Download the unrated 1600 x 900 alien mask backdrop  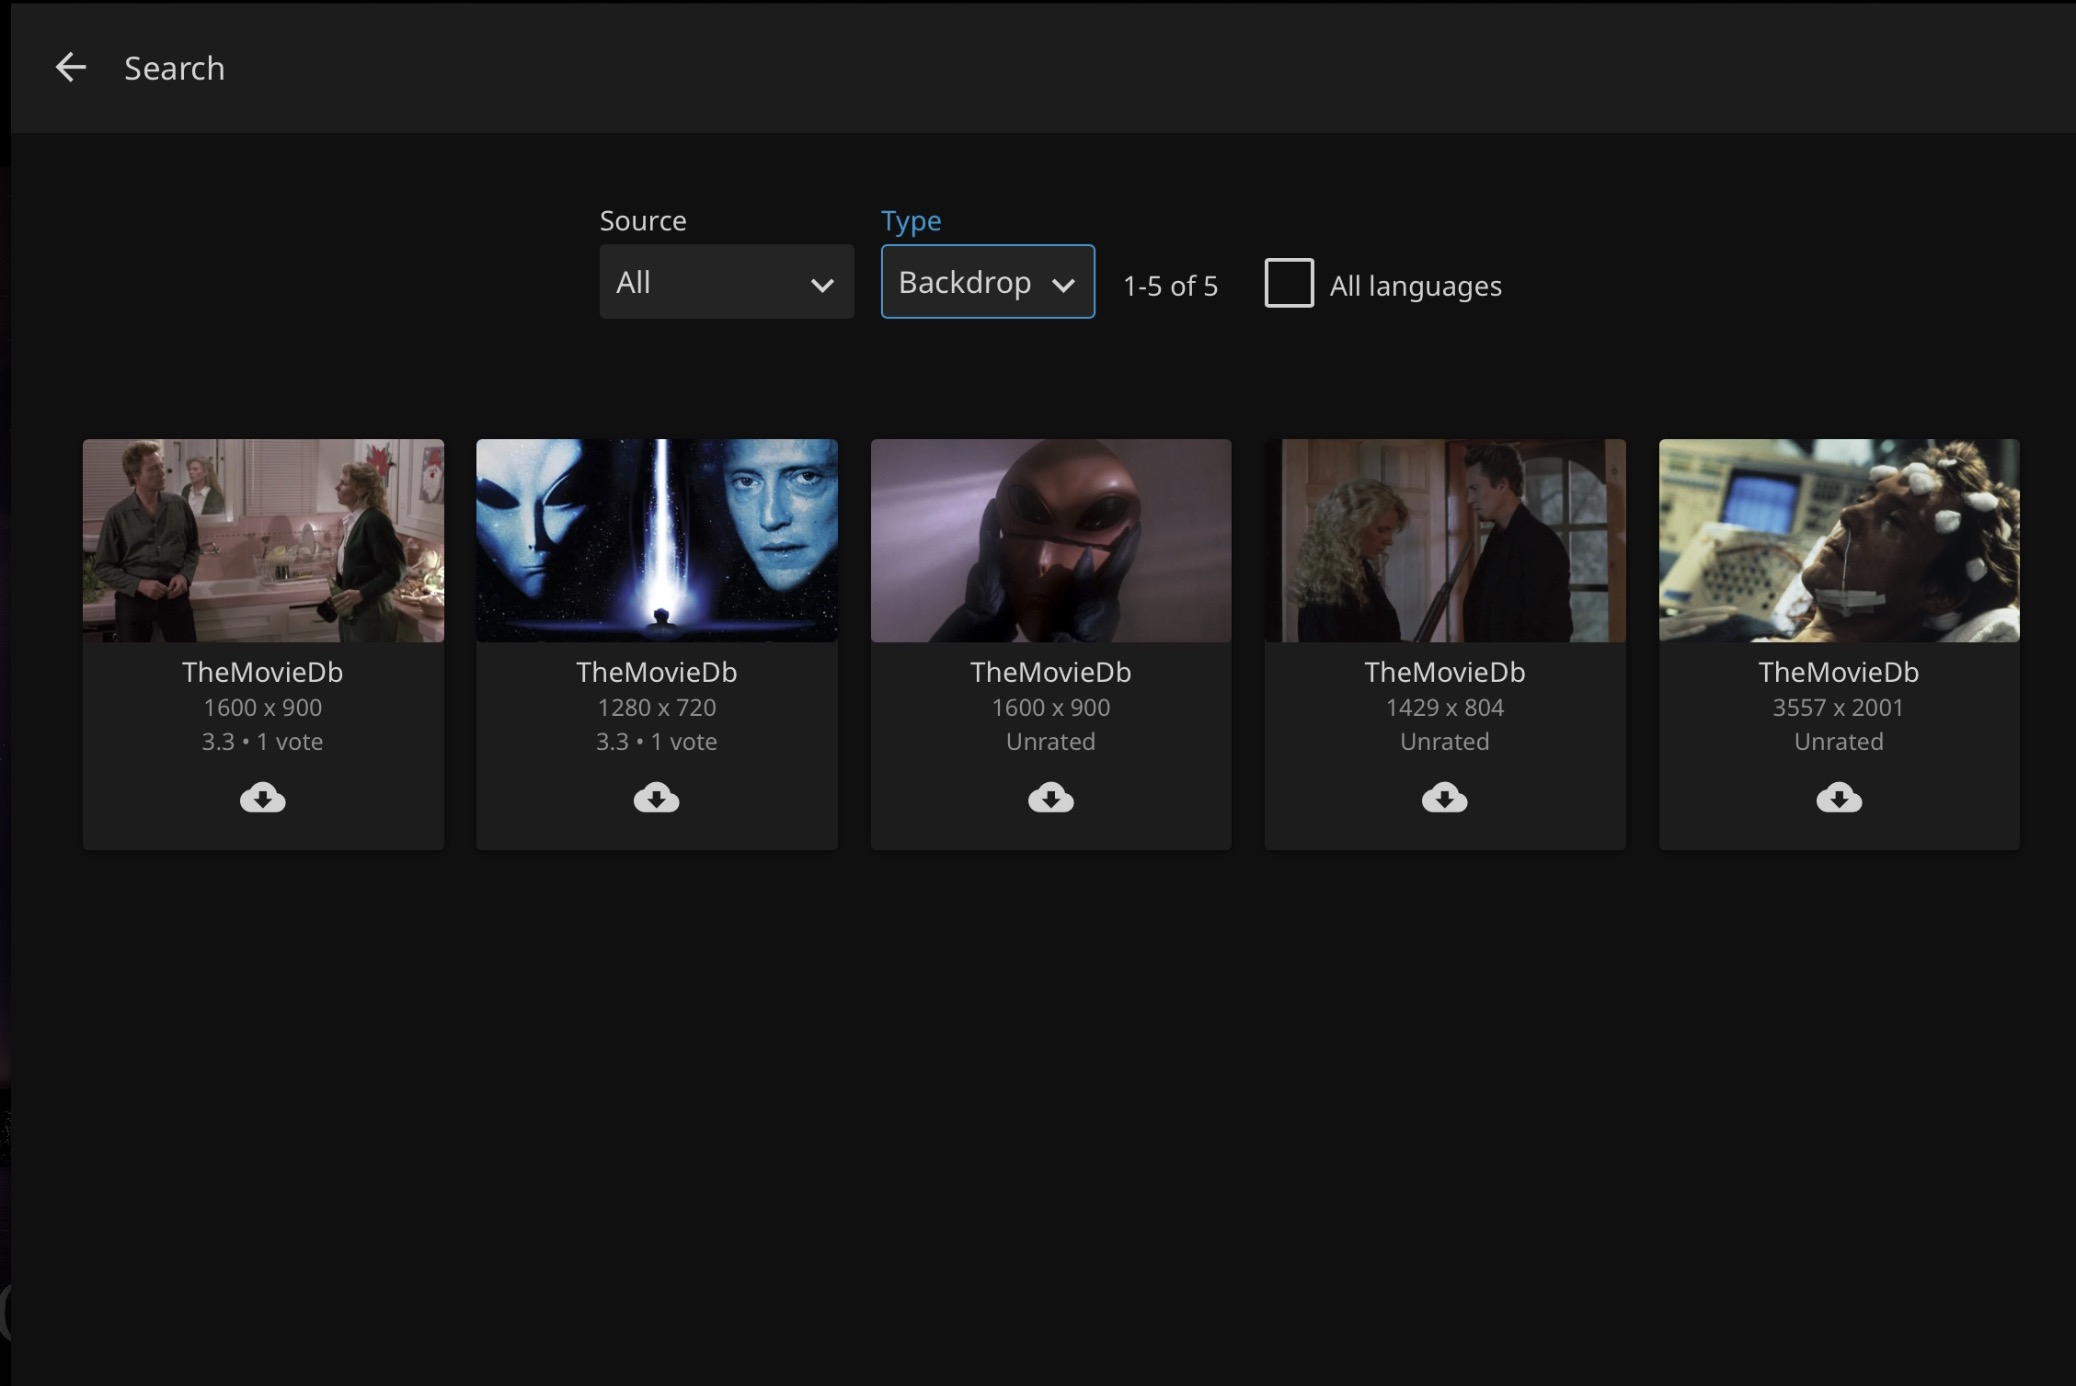(x=1050, y=798)
